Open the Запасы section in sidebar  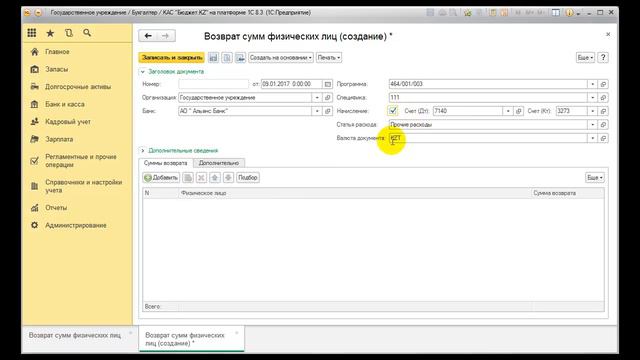[57, 69]
